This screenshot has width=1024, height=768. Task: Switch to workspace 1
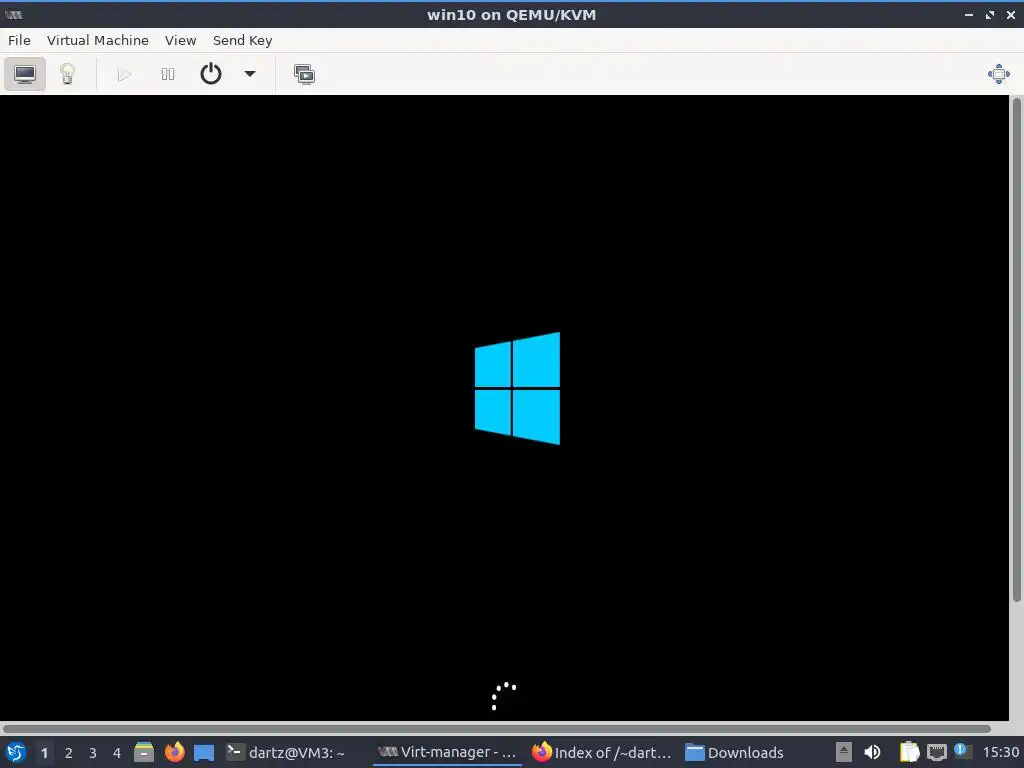44,753
